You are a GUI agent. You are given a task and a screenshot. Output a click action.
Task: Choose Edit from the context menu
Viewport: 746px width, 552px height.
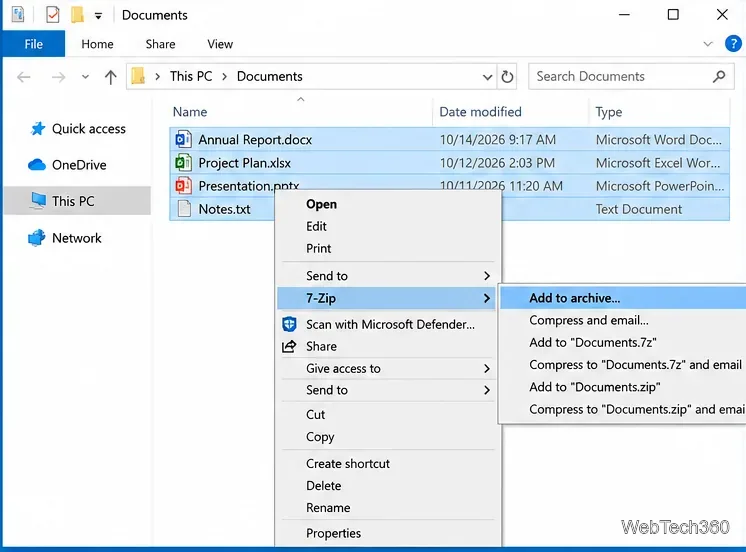click(x=388, y=227)
